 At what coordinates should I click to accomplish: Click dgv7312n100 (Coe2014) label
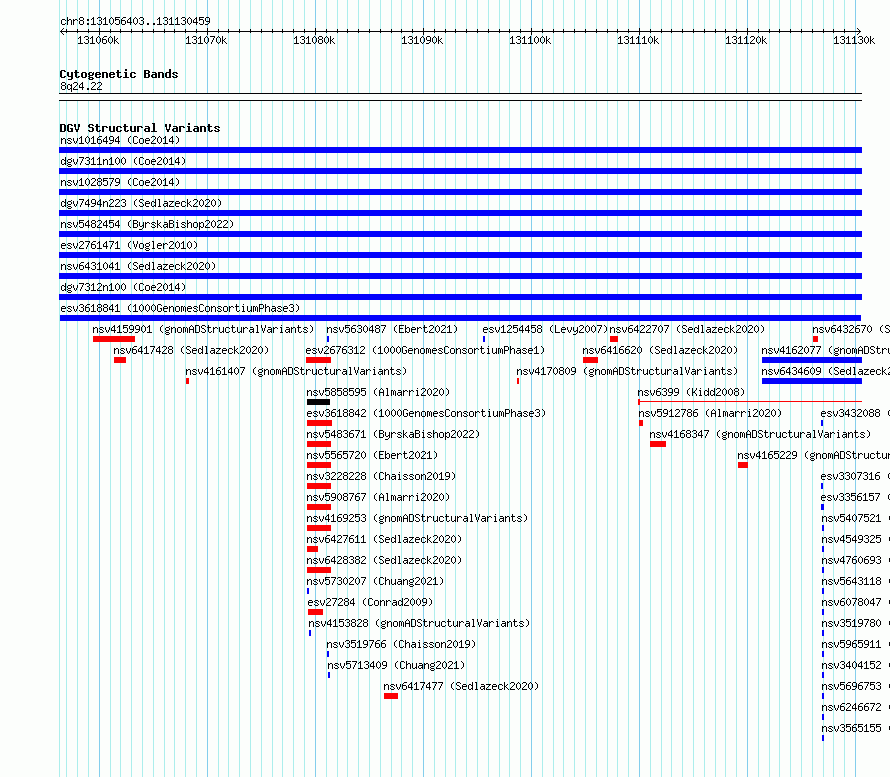[123, 287]
